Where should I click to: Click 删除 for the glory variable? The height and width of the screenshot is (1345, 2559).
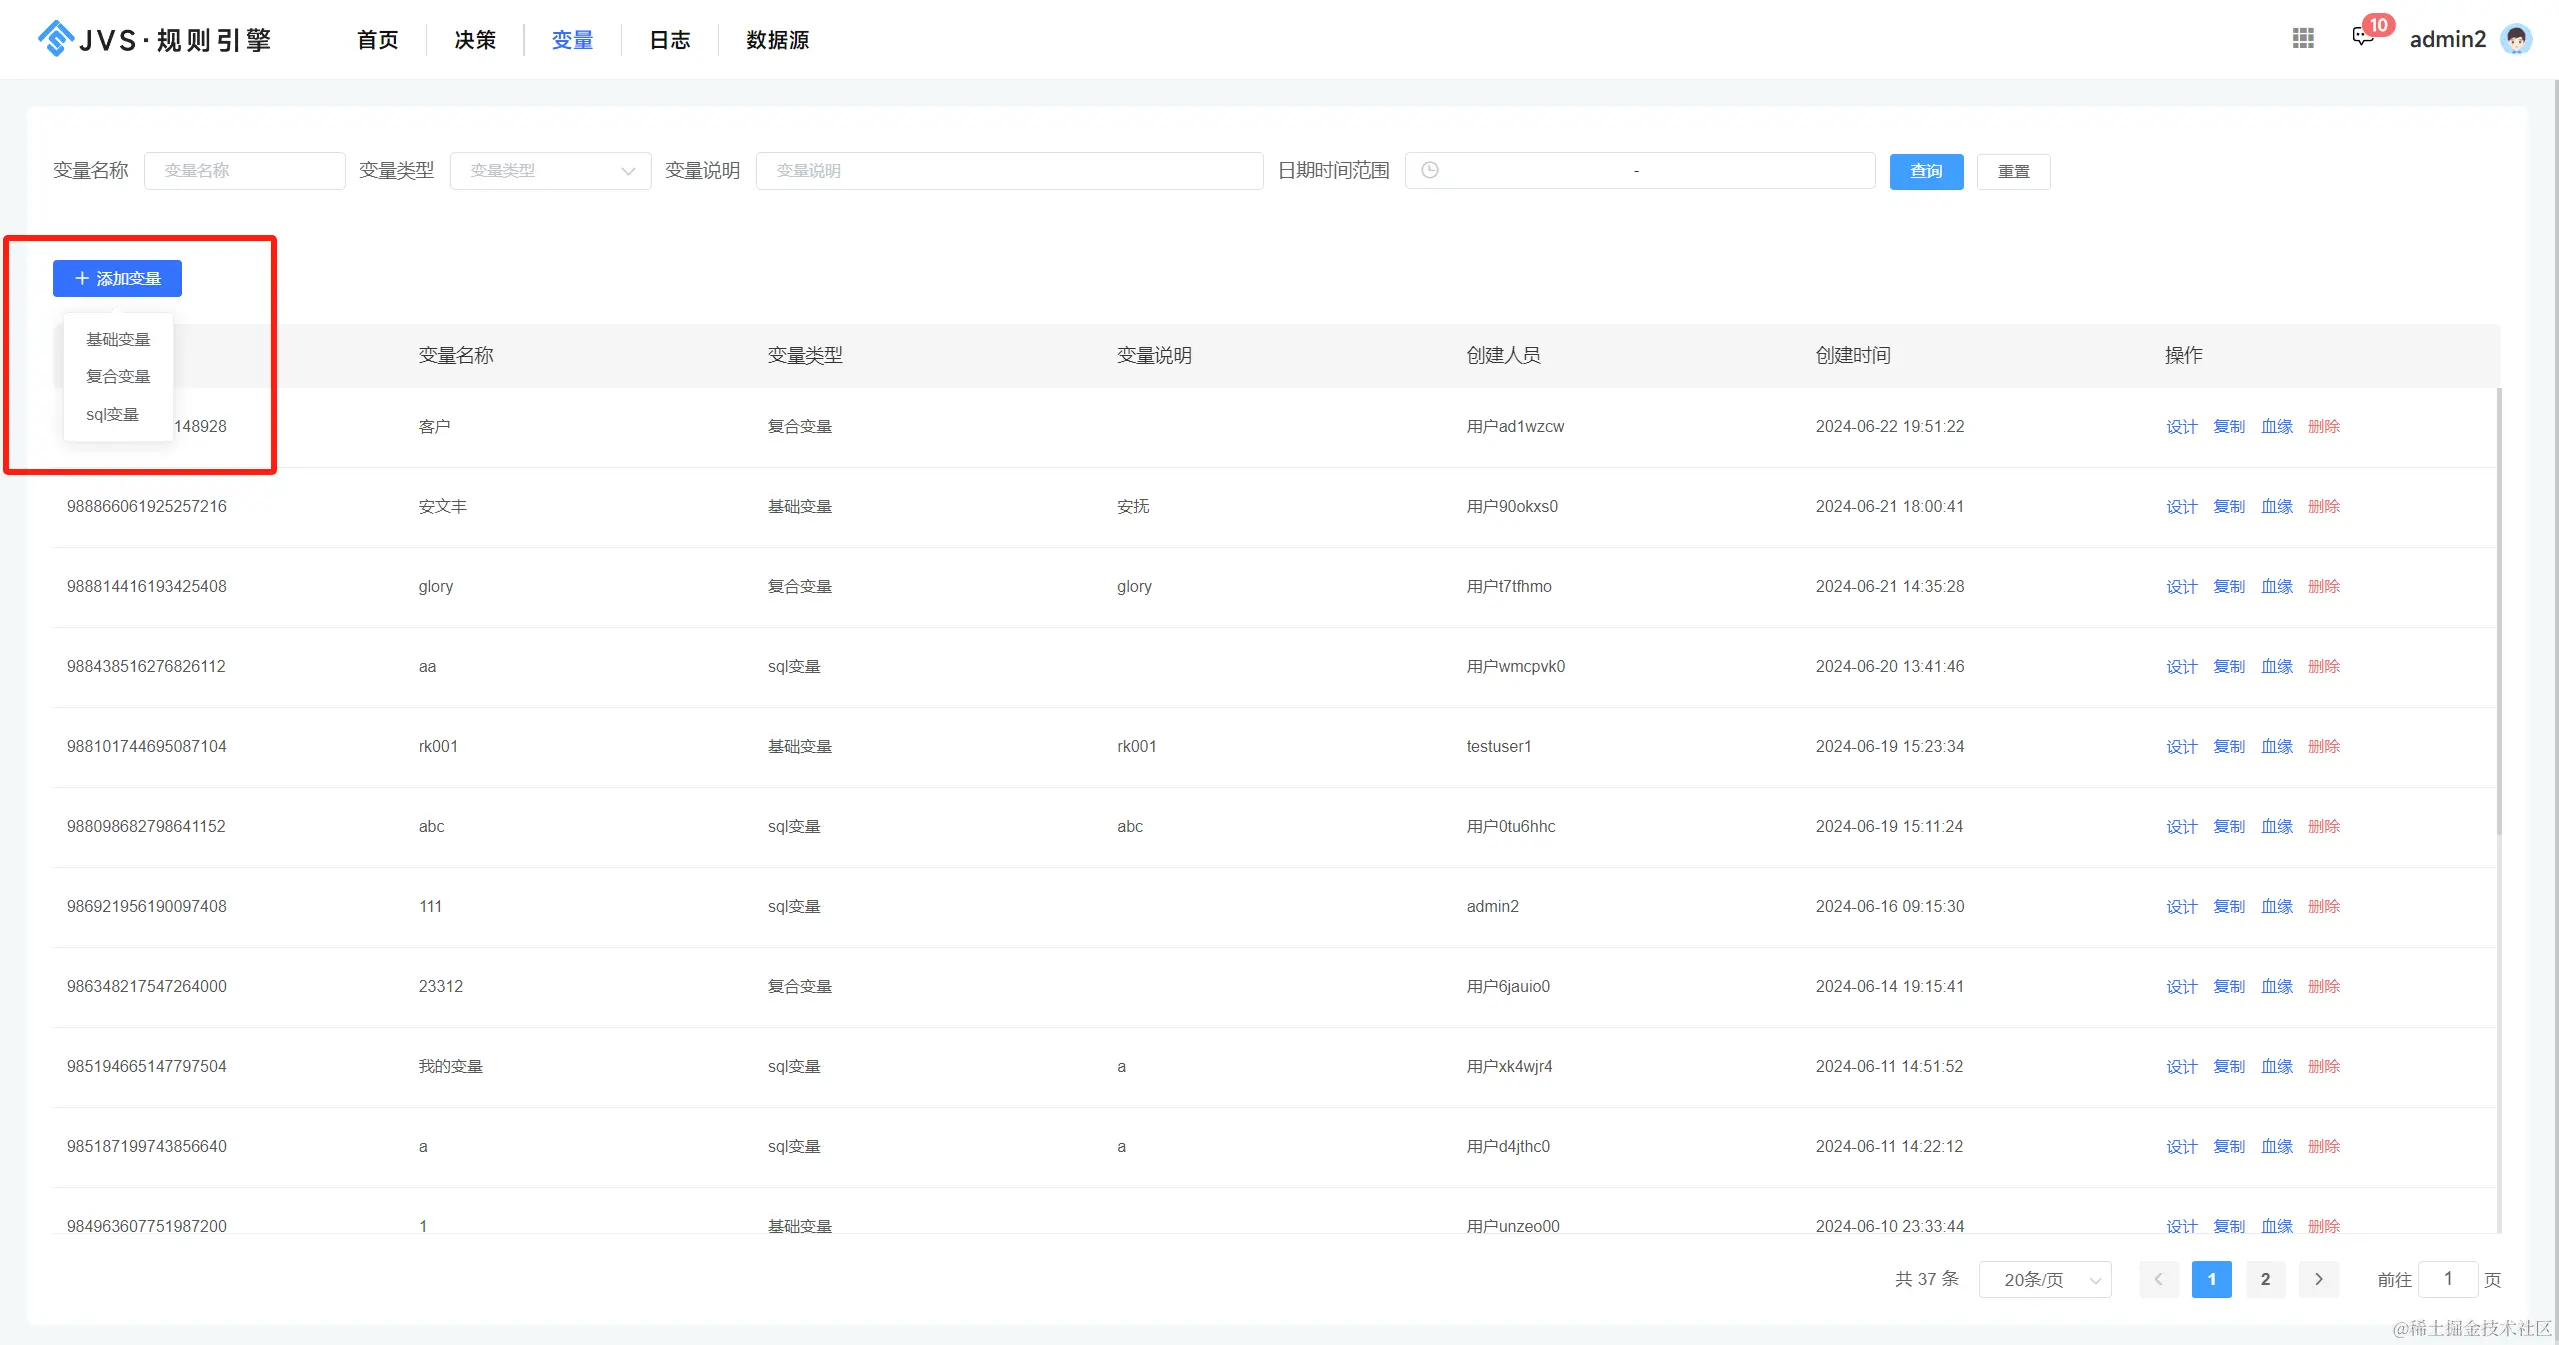click(2323, 586)
